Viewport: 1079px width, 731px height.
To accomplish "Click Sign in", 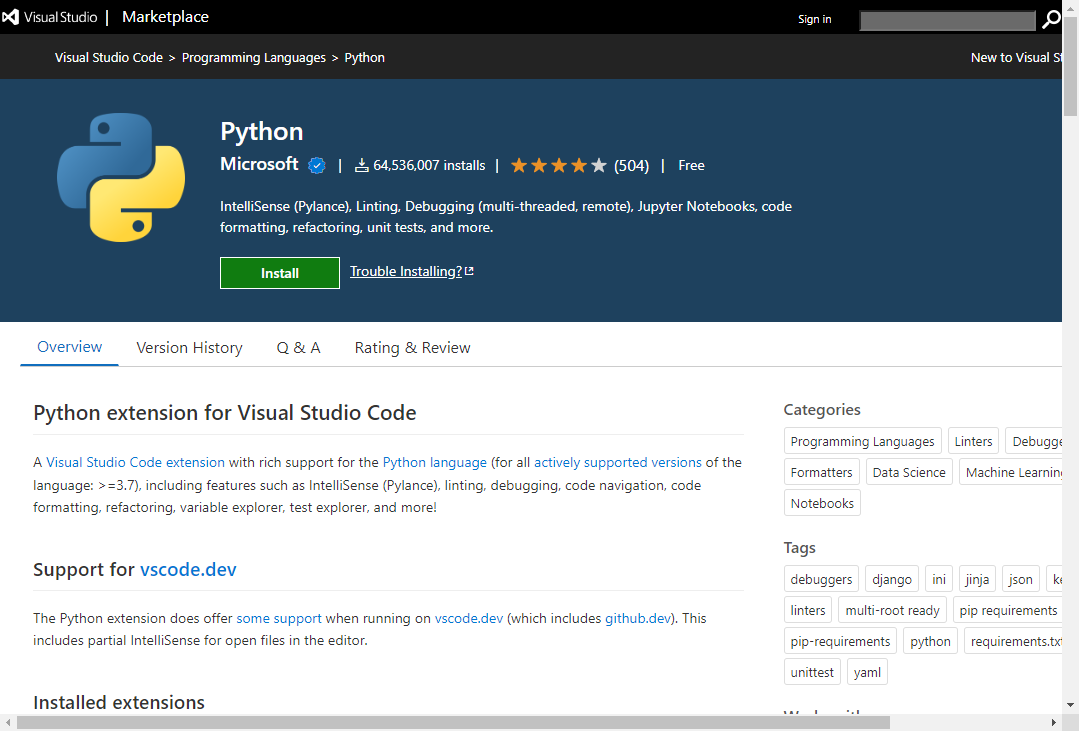I will coord(815,19).
